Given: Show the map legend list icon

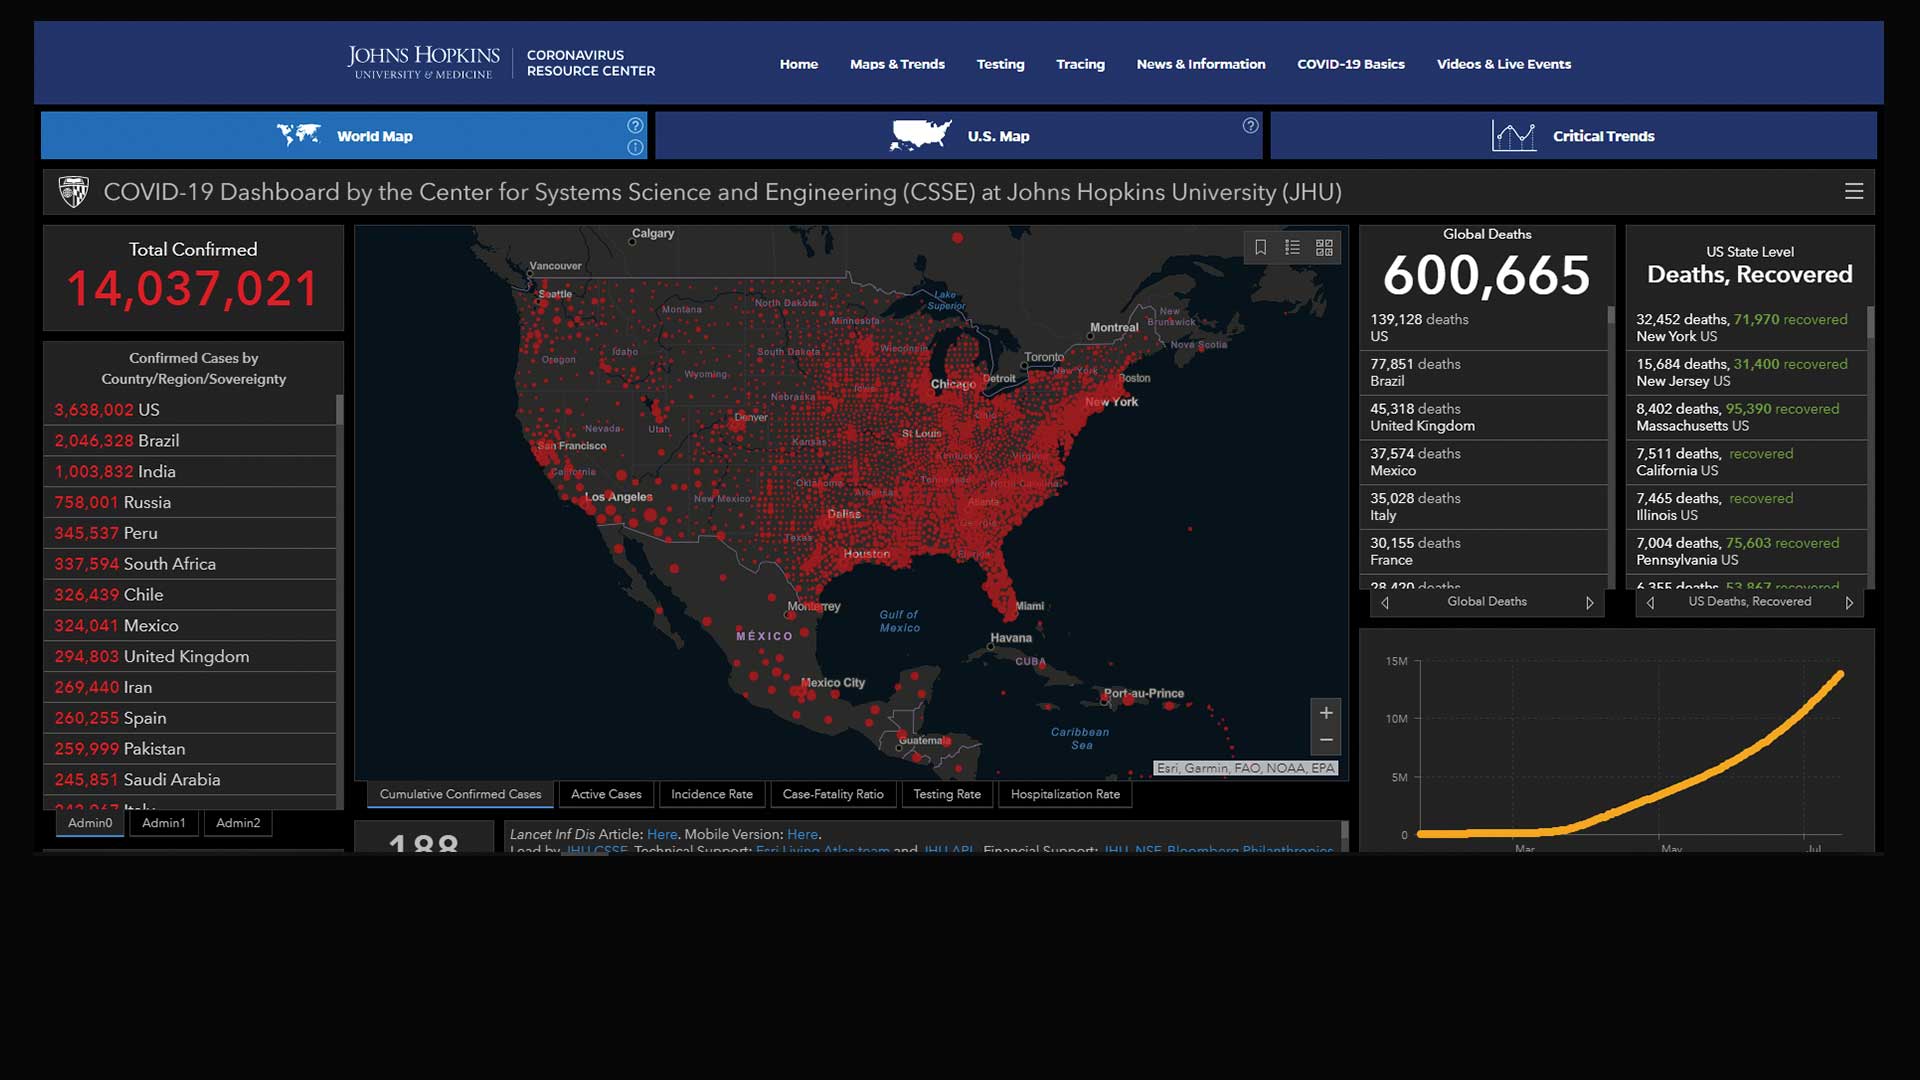Looking at the screenshot, I should [1292, 247].
